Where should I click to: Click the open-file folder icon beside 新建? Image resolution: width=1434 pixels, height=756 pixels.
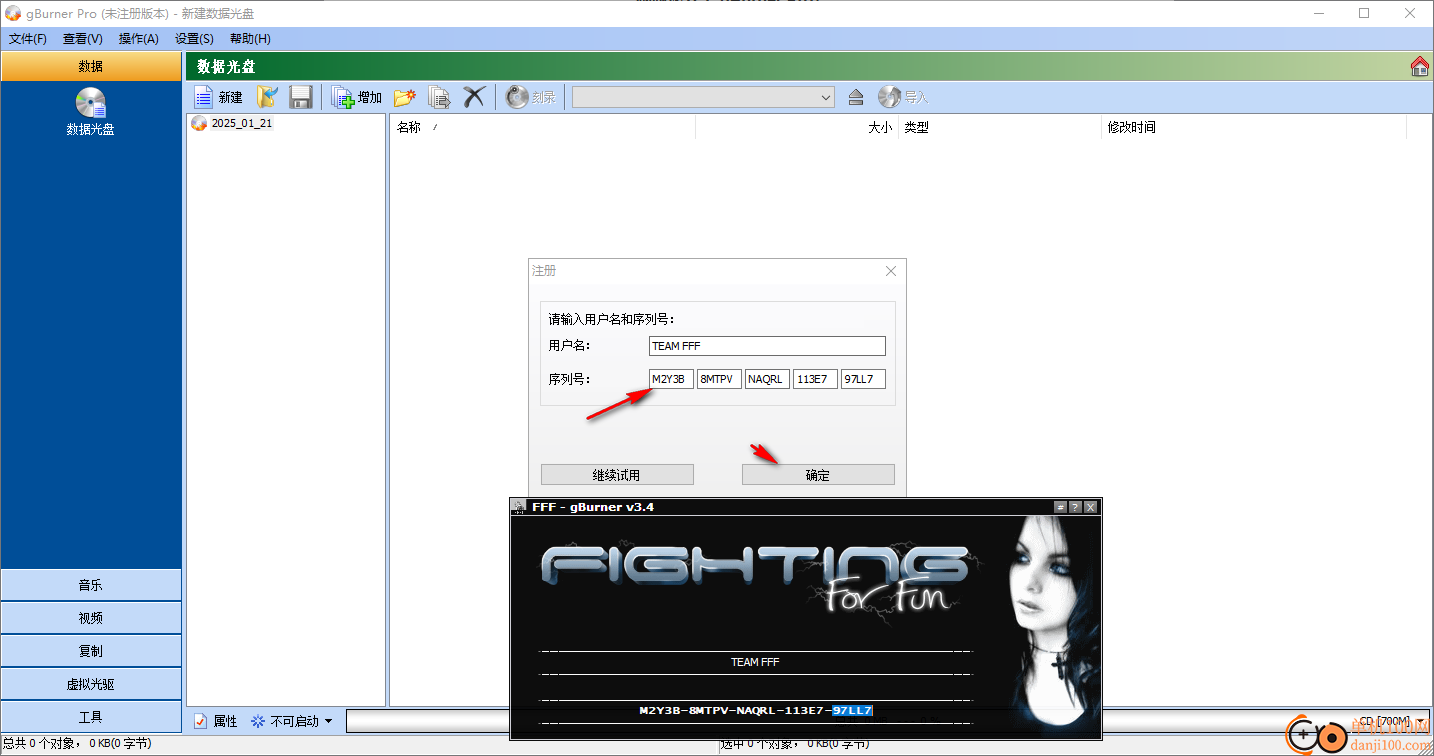268,97
